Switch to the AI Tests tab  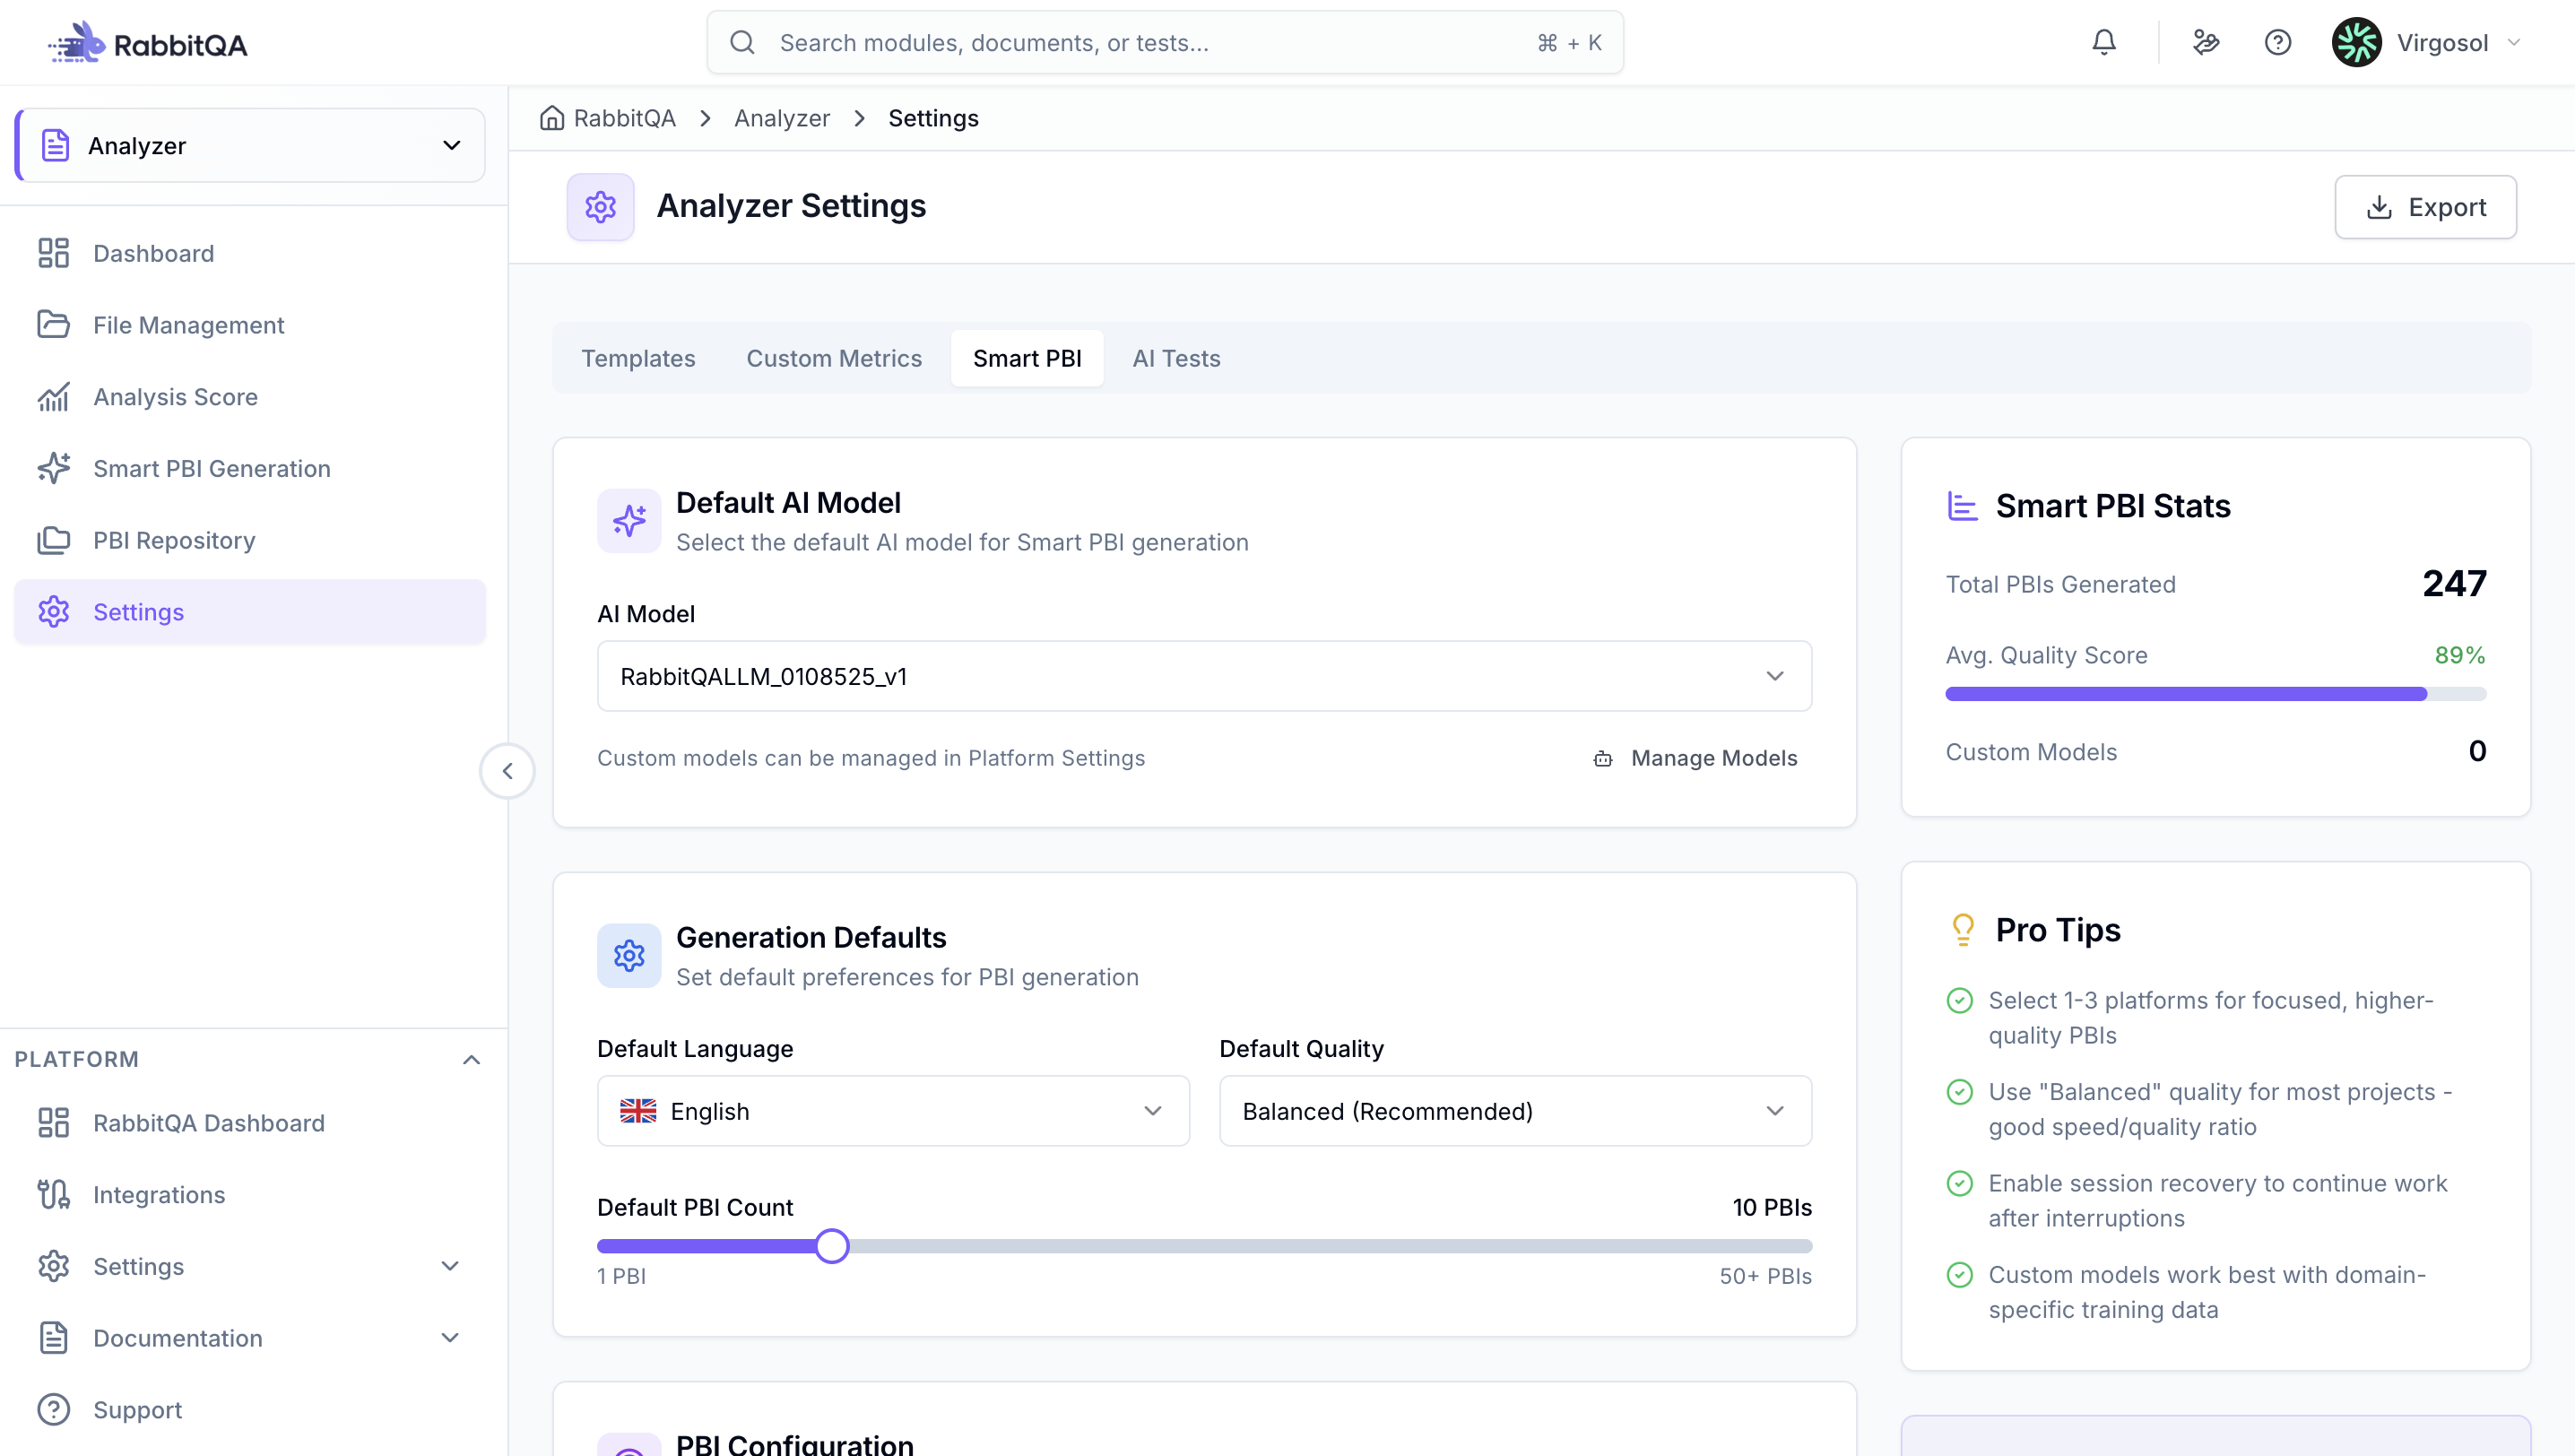tap(1176, 358)
